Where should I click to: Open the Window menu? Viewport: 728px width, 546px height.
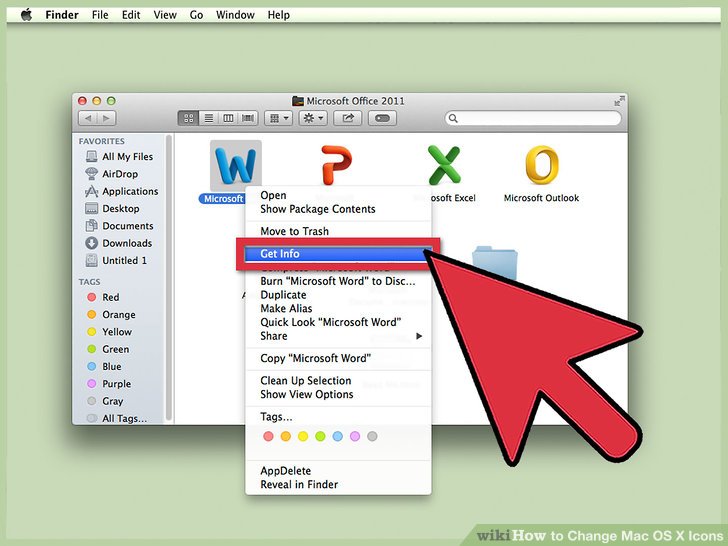[x=235, y=15]
